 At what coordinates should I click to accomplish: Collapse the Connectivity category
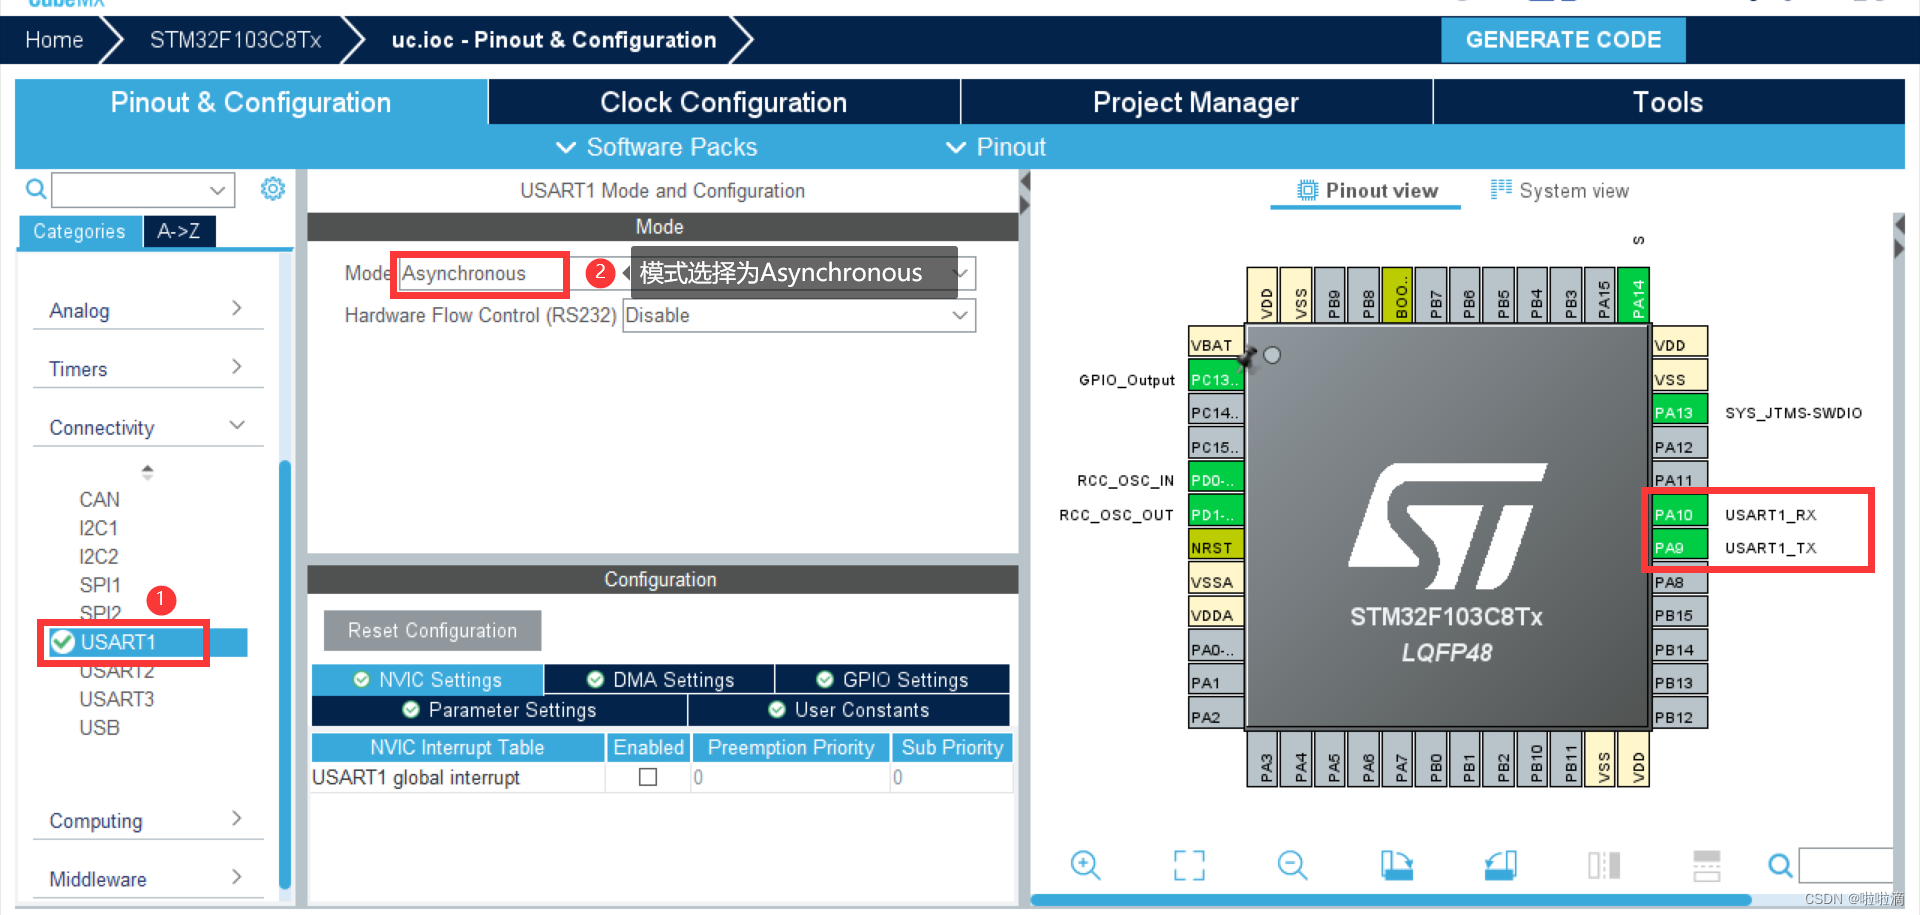coord(148,427)
